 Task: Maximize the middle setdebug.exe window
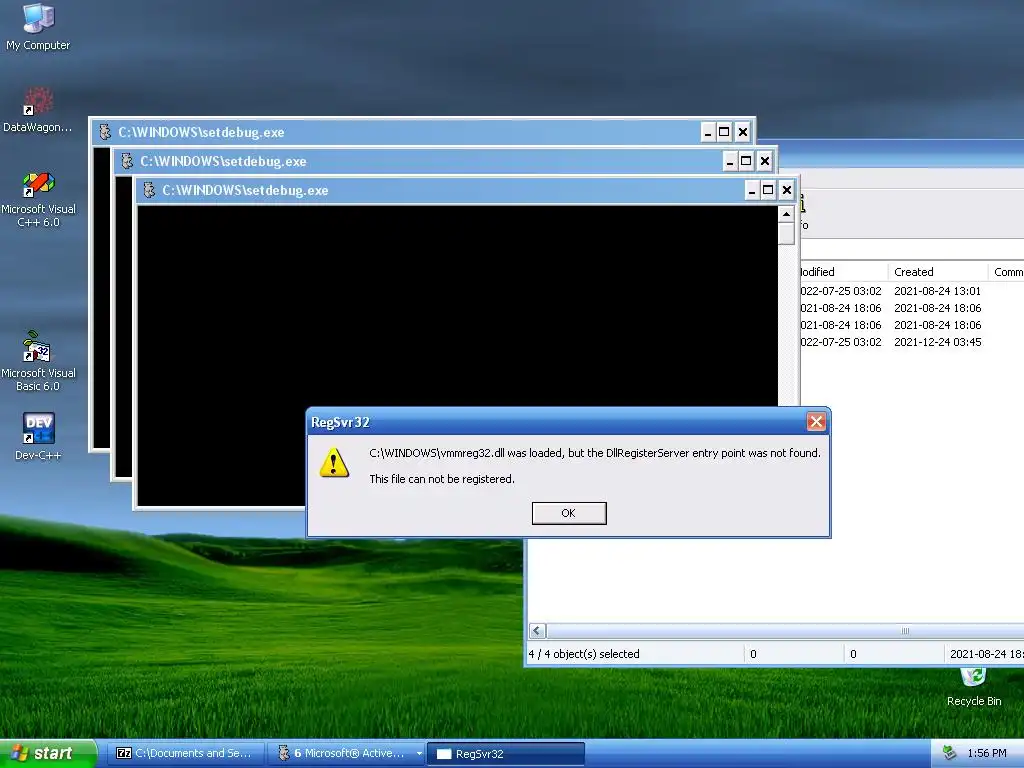coord(746,161)
